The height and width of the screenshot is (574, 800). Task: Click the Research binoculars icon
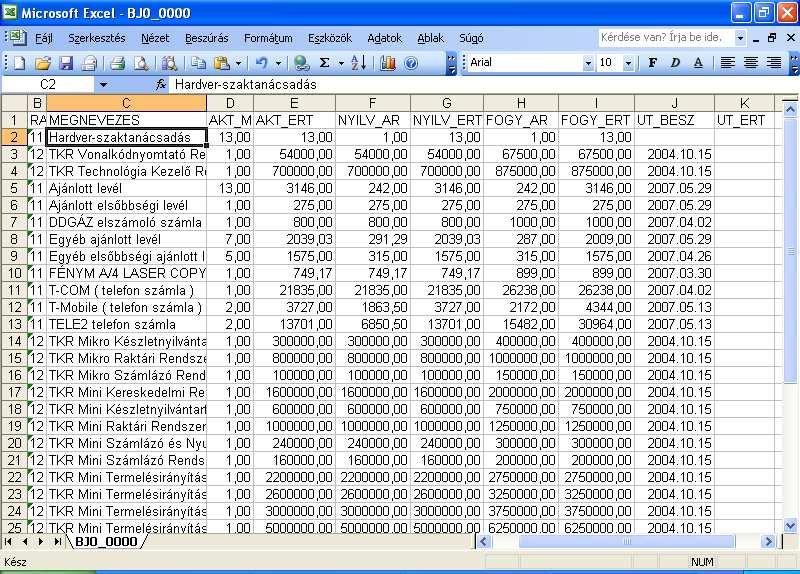click(169, 63)
